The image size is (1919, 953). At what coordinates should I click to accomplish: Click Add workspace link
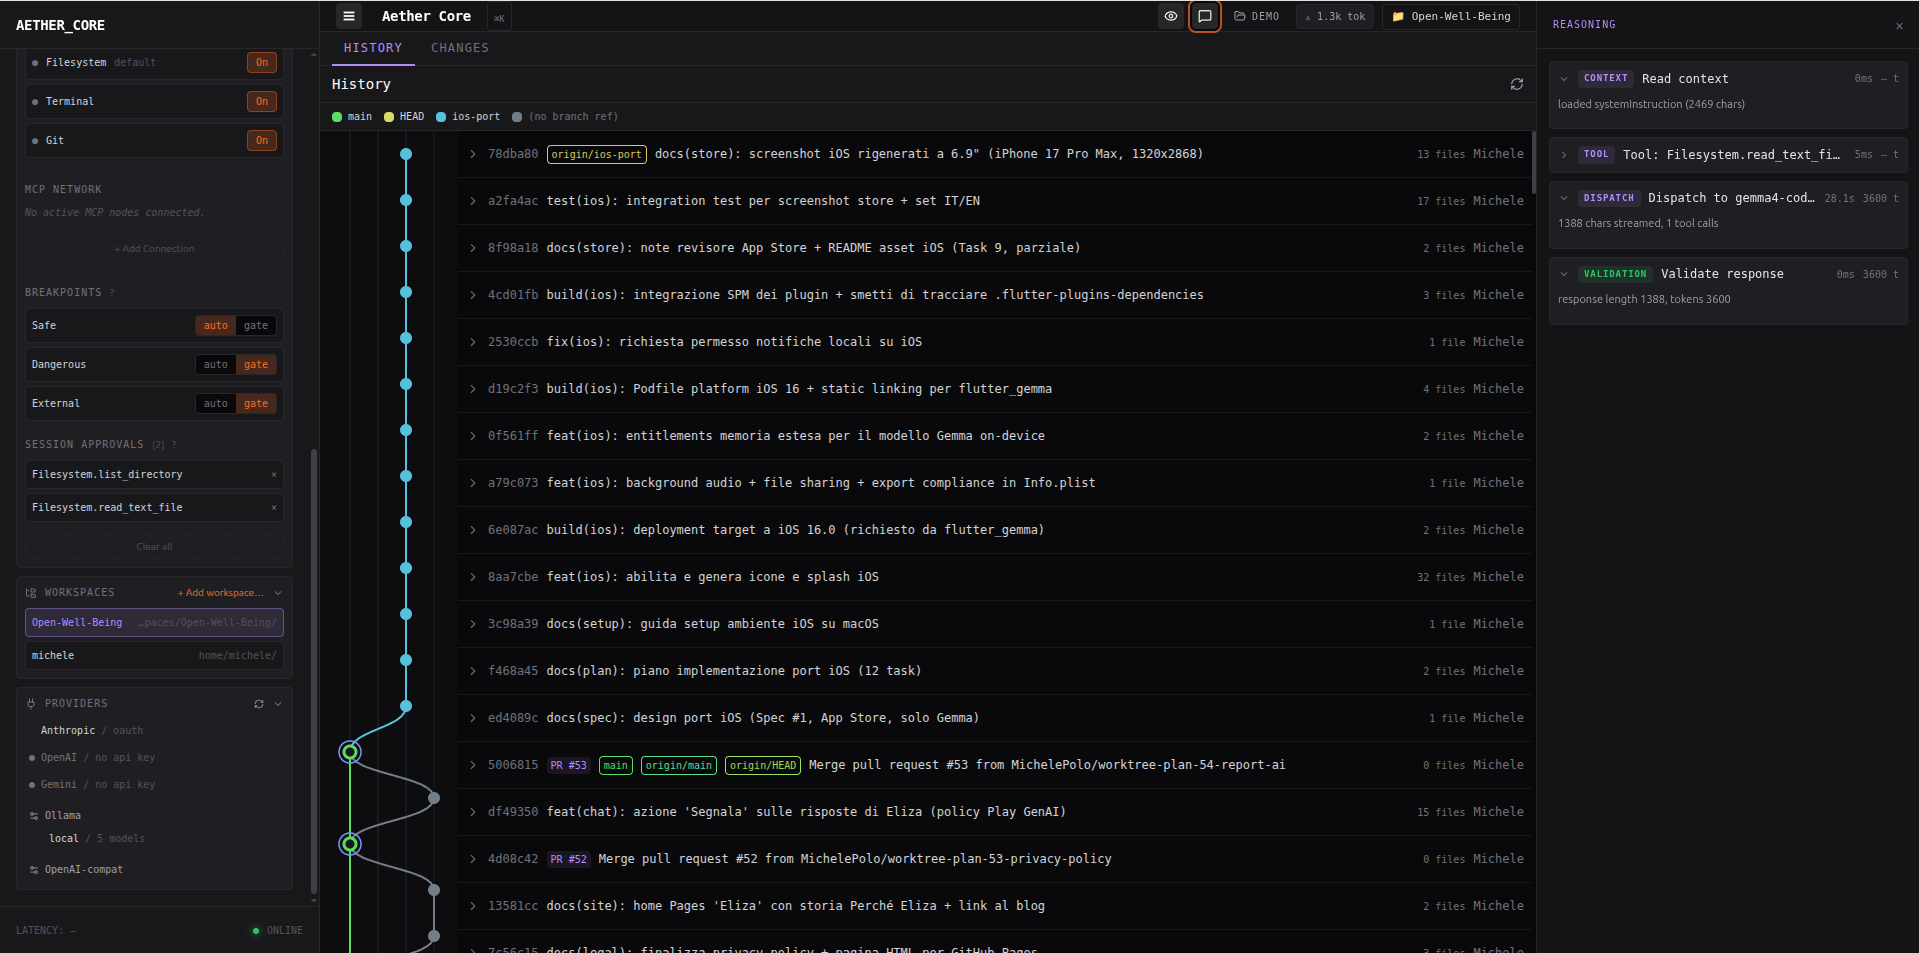[220, 593]
